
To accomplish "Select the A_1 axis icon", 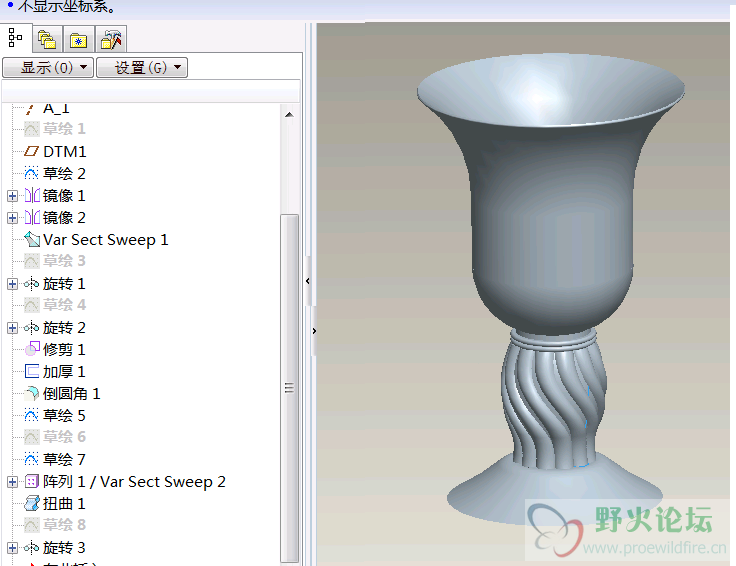I will click(x=31, y=109).
